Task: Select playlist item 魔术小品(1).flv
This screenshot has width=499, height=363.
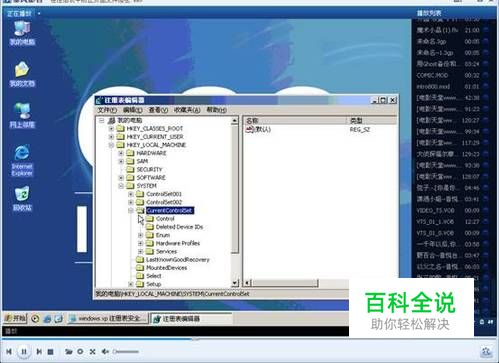Action: [x=448, y=30]
